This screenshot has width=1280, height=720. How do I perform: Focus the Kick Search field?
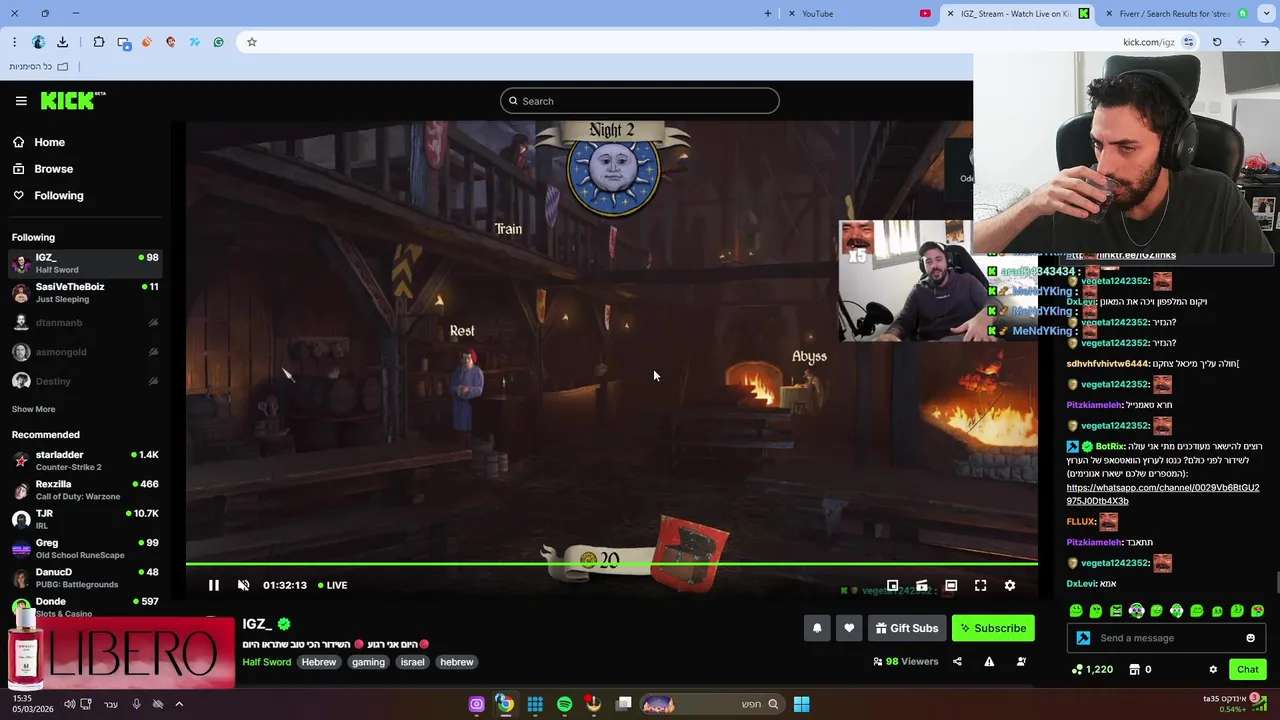[640, 101]
